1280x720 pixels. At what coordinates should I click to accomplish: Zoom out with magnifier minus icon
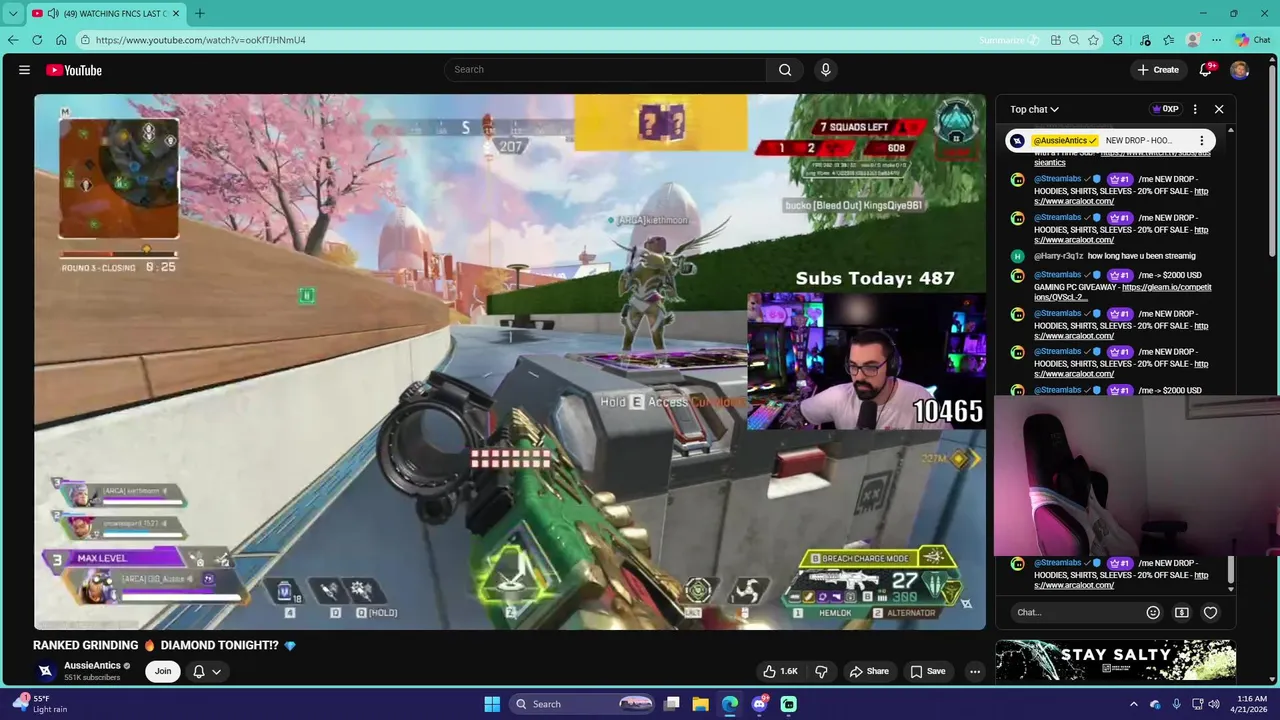click(x=1074, y=40)
